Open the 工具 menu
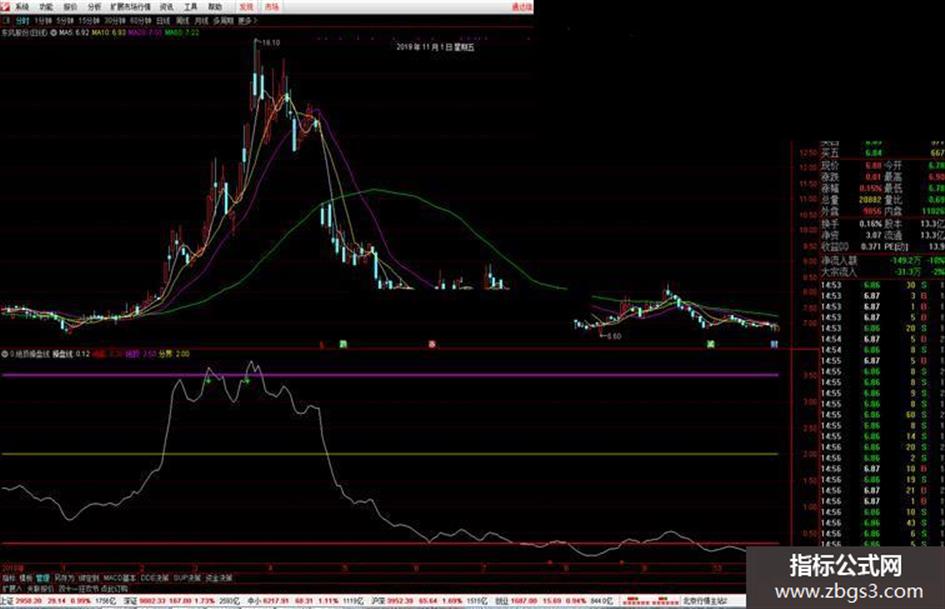 coord(190,7)
